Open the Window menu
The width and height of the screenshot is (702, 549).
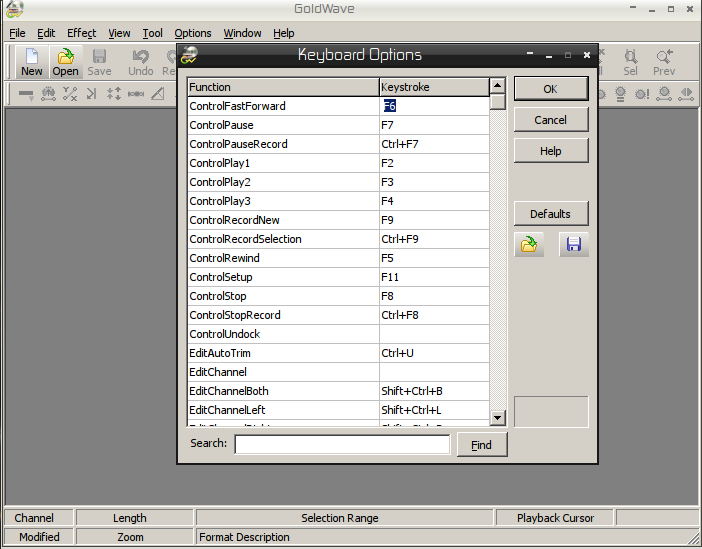point(242,33)
